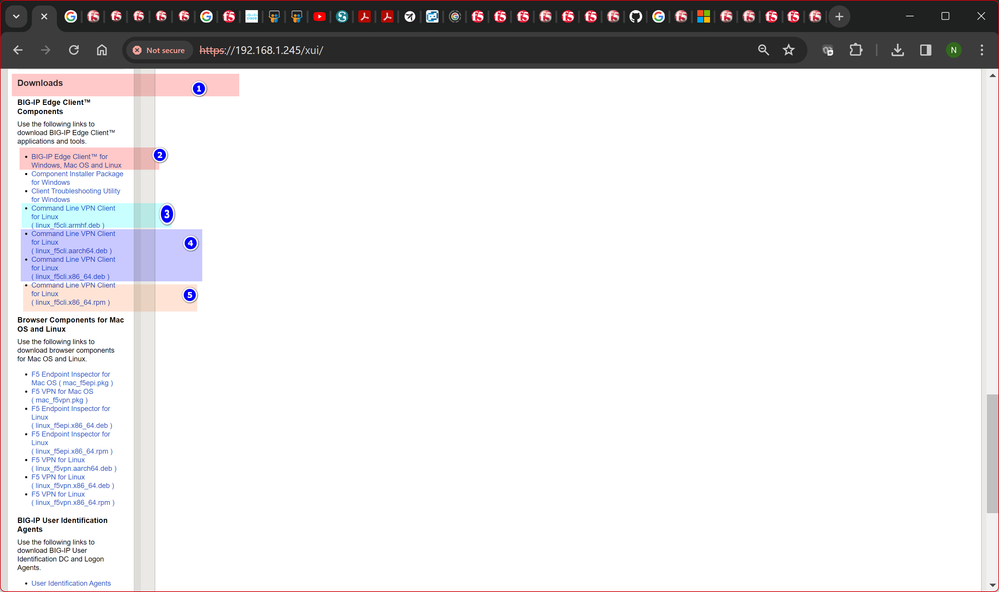The image size is (999, 592).
Task: Go back to the previous page
Action: 18,50
